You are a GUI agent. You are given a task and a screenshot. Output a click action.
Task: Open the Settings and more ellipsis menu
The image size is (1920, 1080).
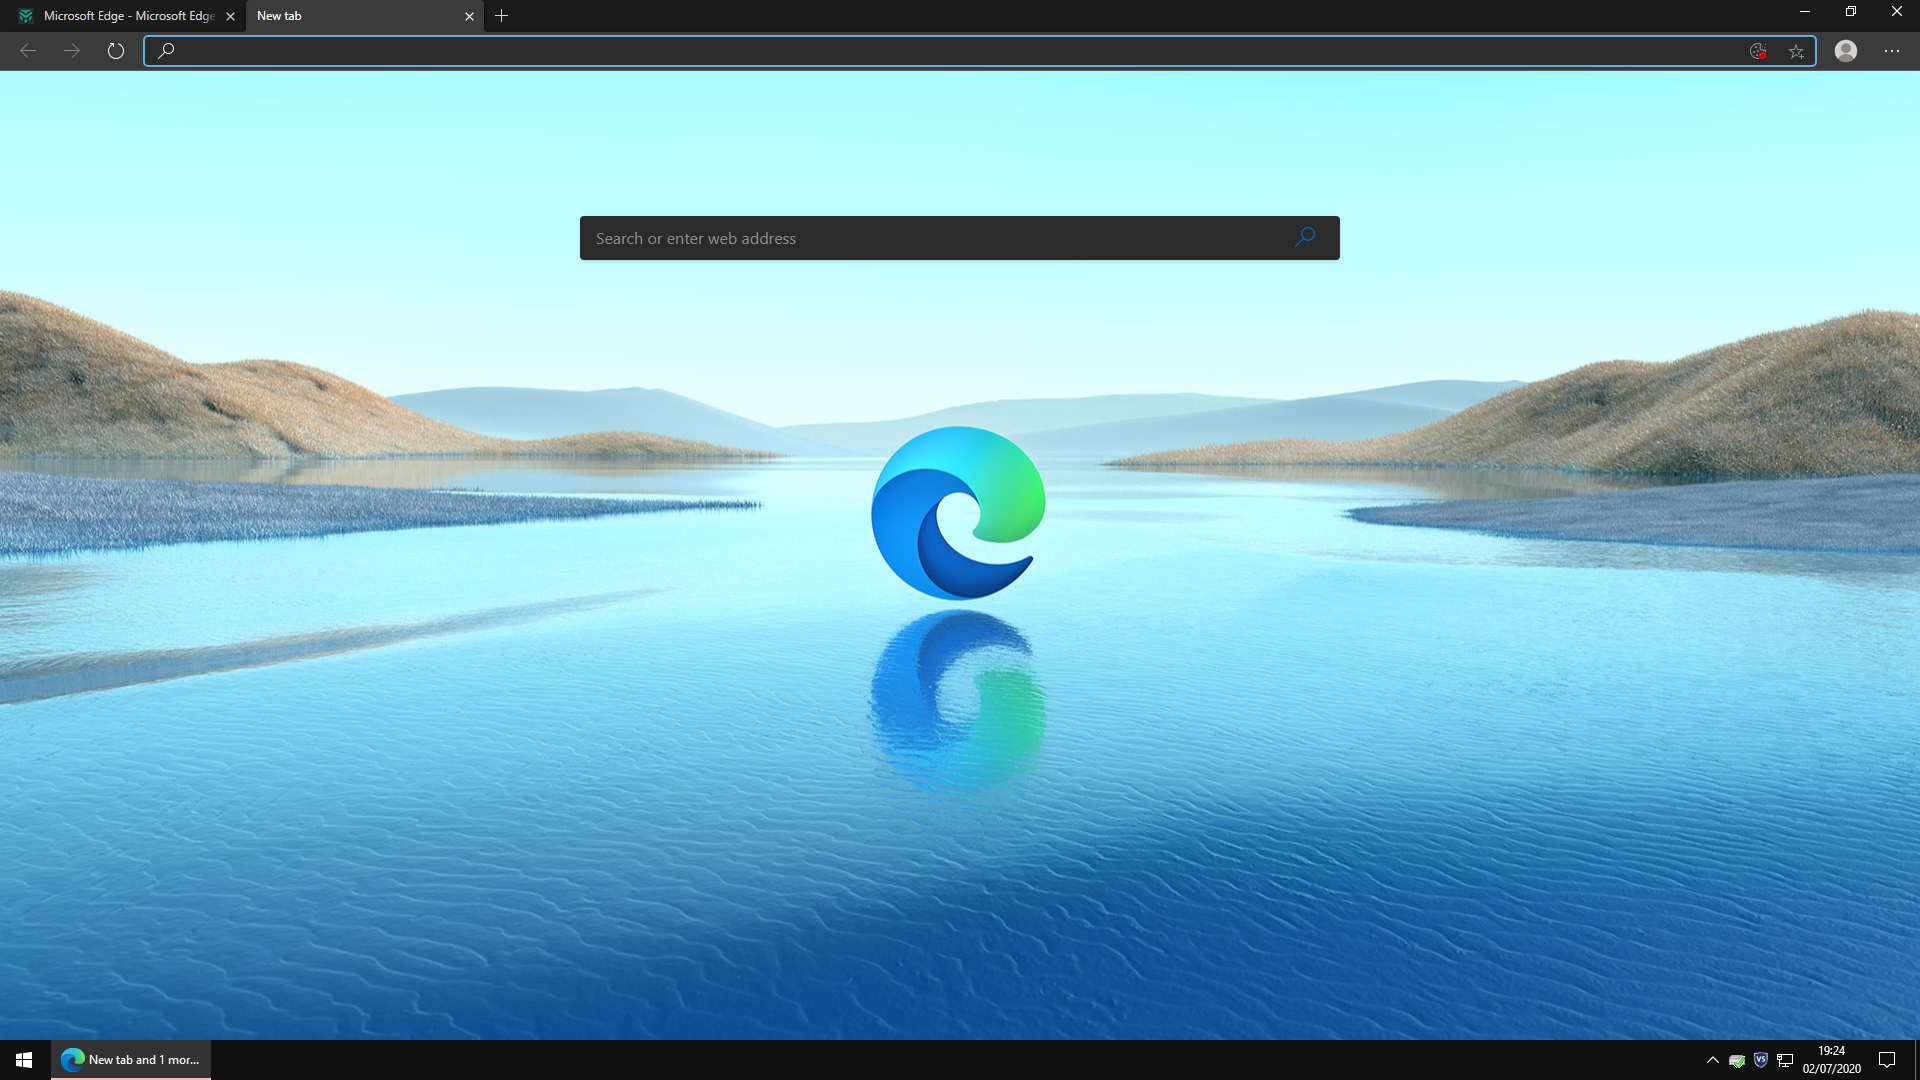pyautogui.click(x=1891, y=51)
